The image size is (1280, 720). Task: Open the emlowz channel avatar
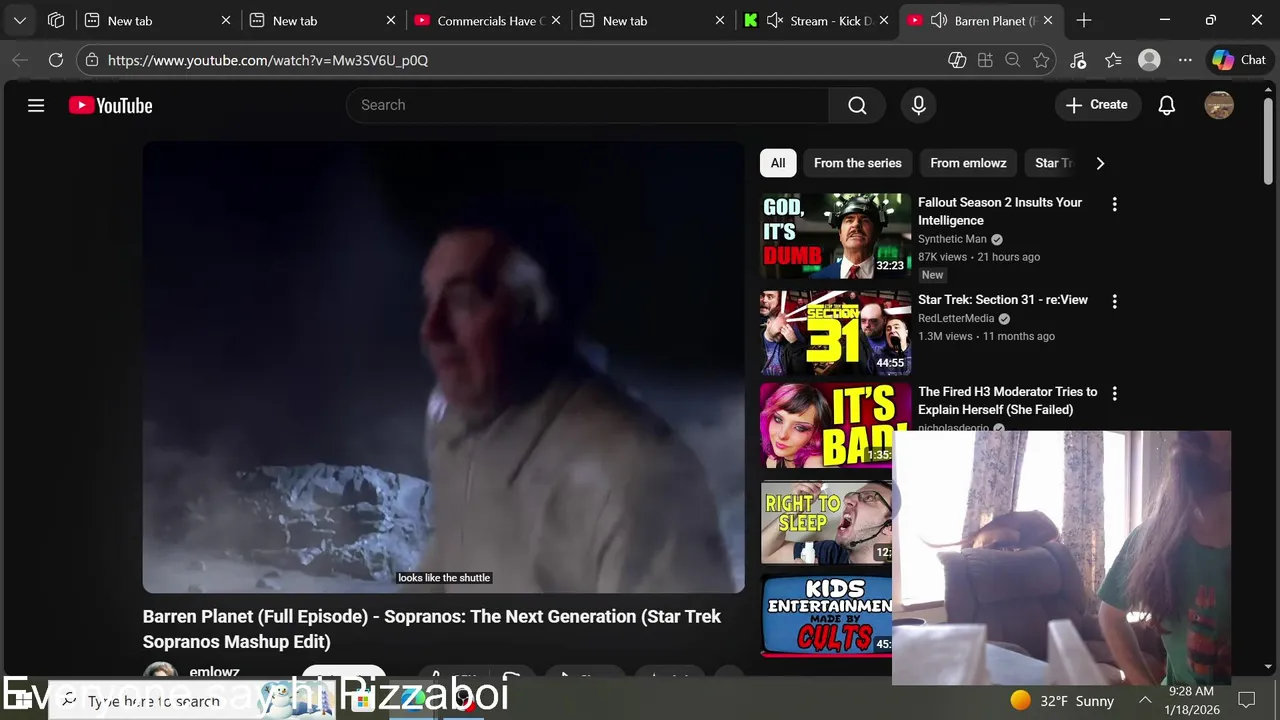pyautogui.click(x=160, y=672)
